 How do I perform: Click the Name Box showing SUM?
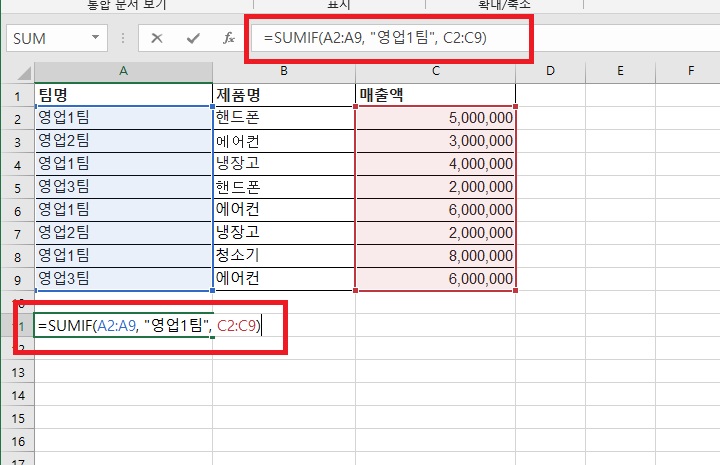point(57,38)
